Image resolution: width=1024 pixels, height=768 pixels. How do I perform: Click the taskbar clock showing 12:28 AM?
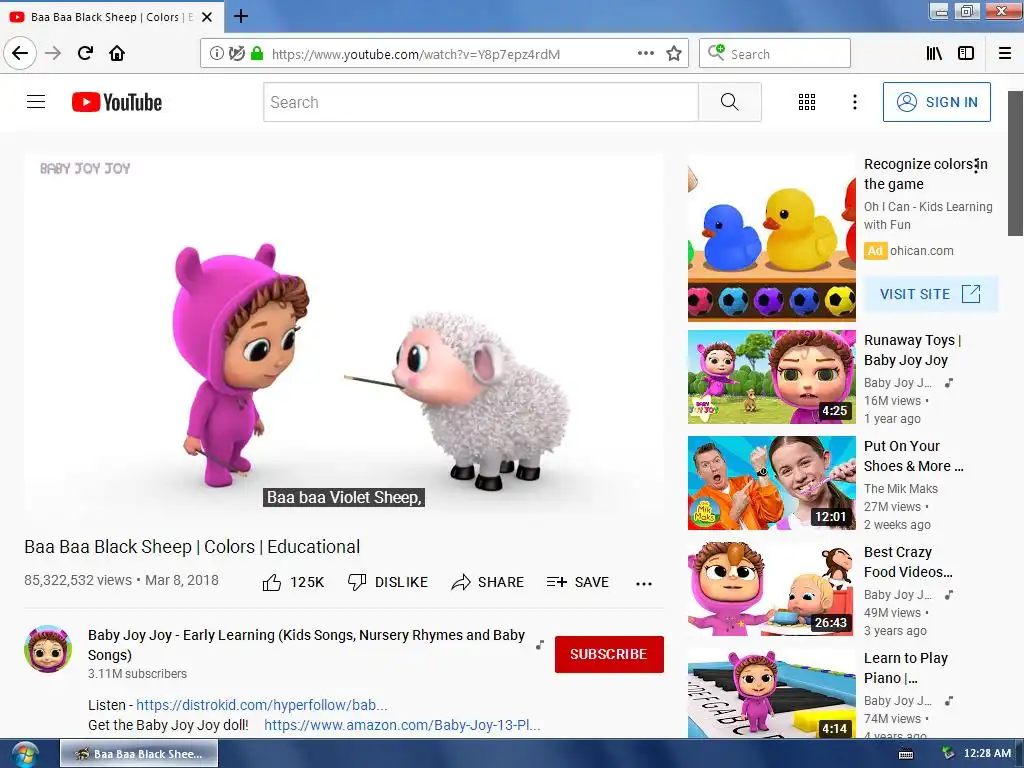pos(987,754)
